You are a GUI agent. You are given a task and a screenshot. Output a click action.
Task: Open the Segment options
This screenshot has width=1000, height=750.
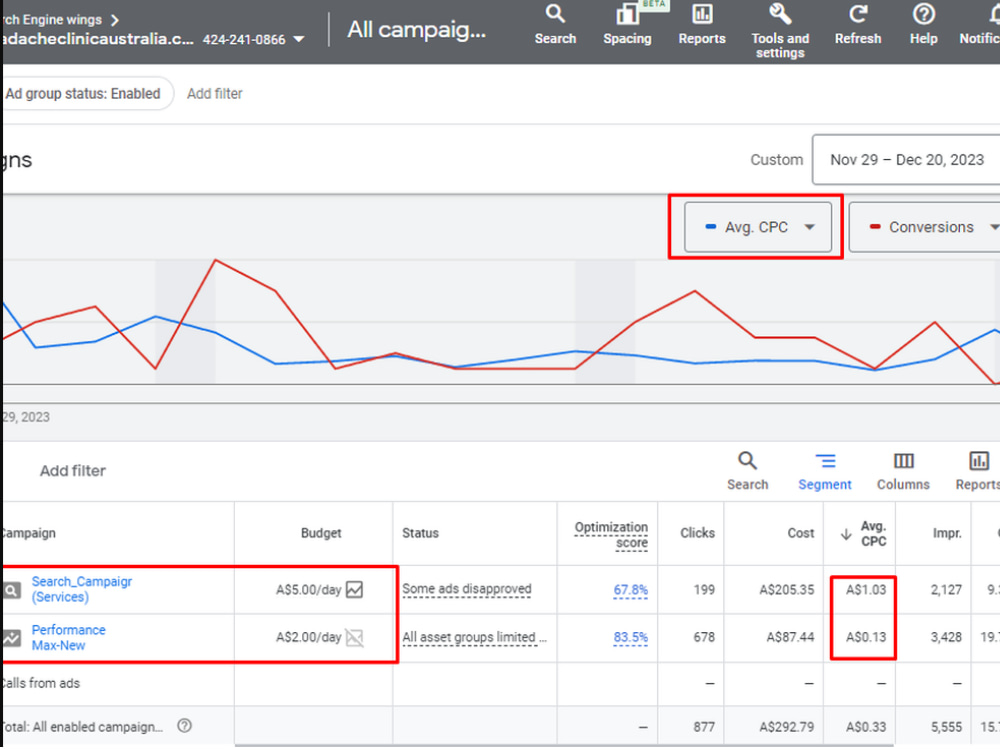click(825, 471)
